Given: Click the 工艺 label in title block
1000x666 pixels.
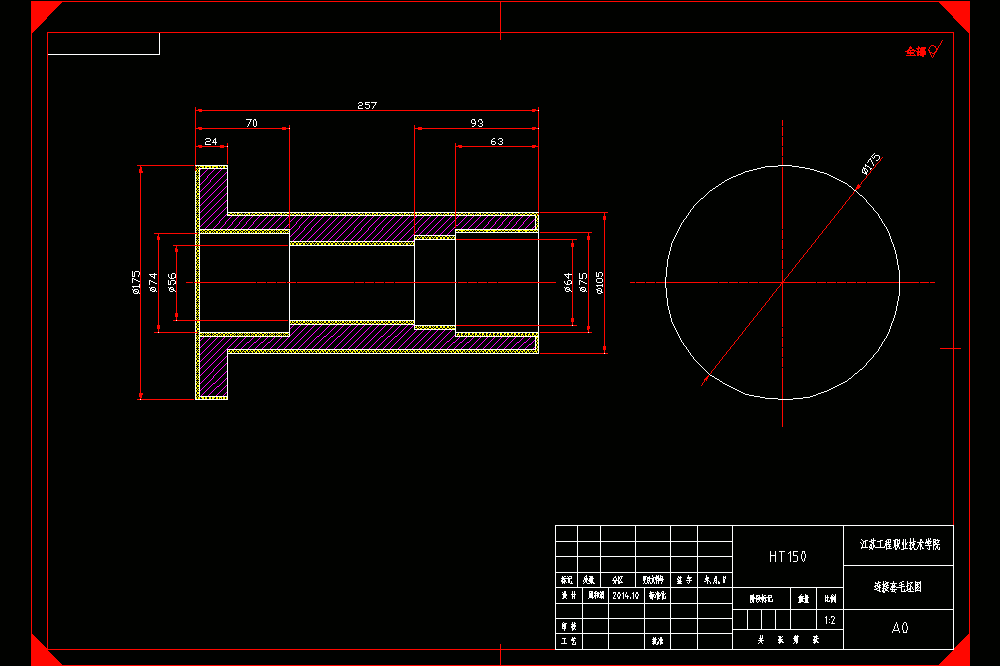Looking at the screenshot, I should click(x=568, y=641).
